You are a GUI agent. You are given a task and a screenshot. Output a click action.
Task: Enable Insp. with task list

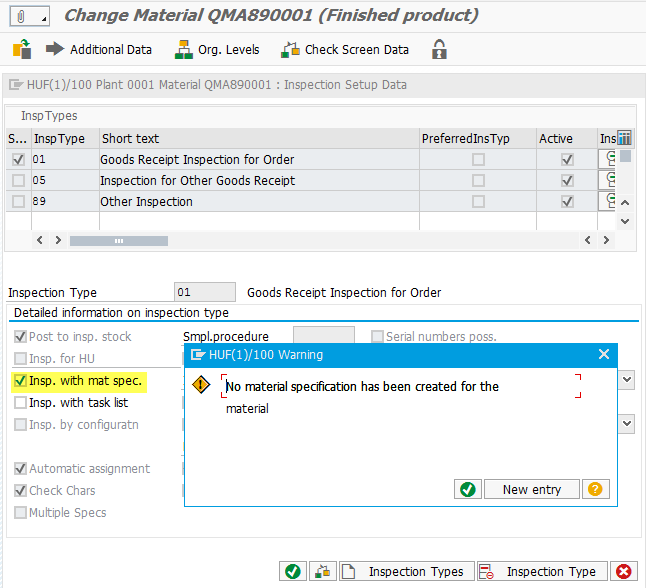click(x=20, y=403)
